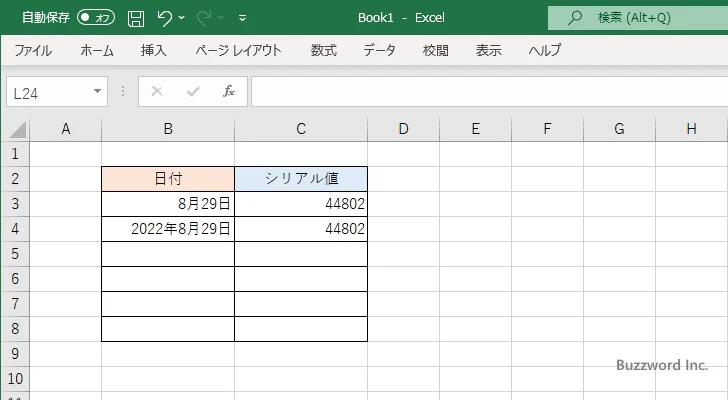The image size is (728, 400).
Task: Click the 日付 header cell
Action: click(168, 179)
